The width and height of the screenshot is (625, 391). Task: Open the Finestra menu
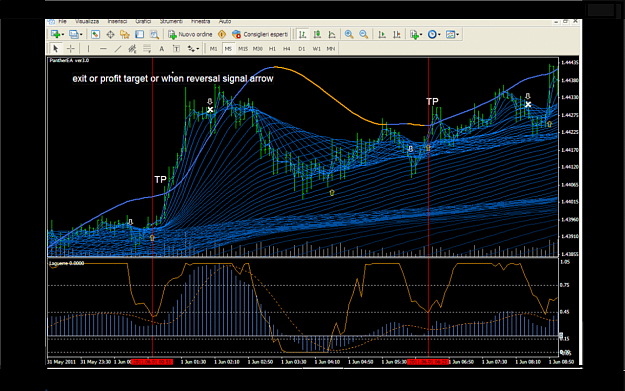tap(200, 21)
